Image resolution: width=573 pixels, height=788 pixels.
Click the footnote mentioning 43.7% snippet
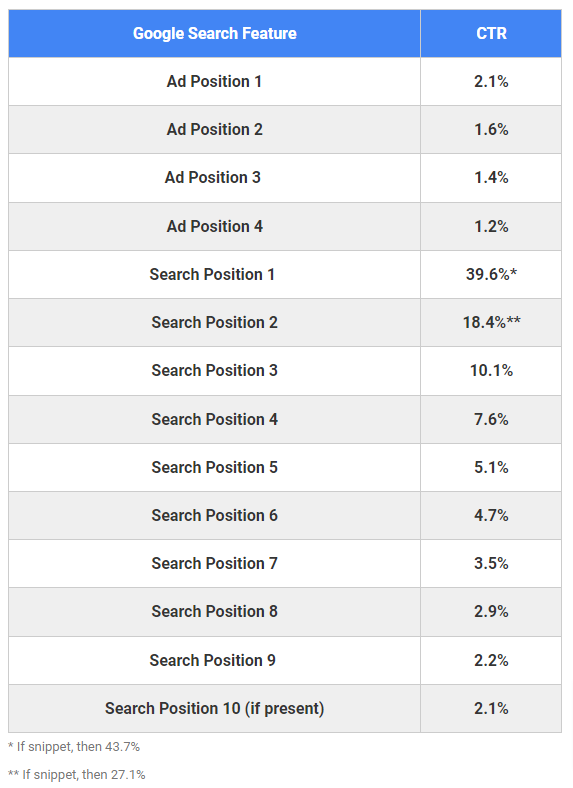(x=74, y=747)
